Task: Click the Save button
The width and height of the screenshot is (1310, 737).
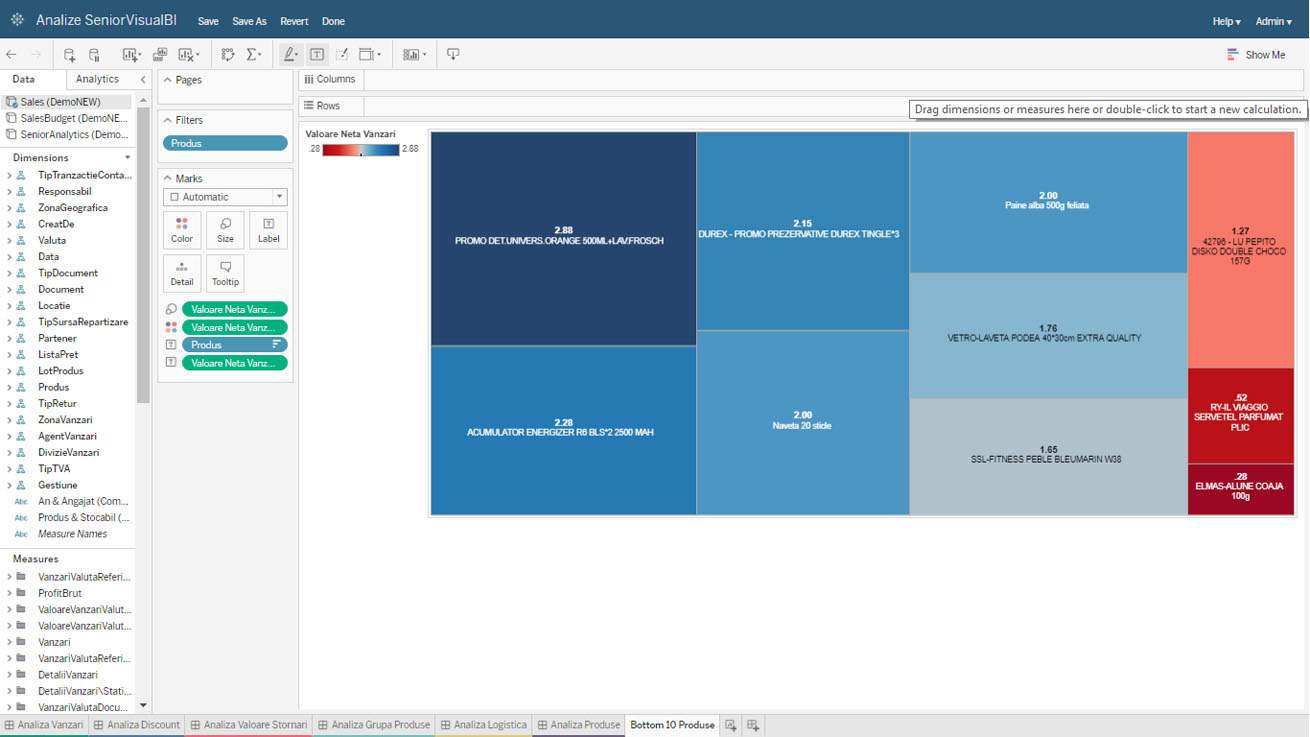Action: [x=208, y=21]
